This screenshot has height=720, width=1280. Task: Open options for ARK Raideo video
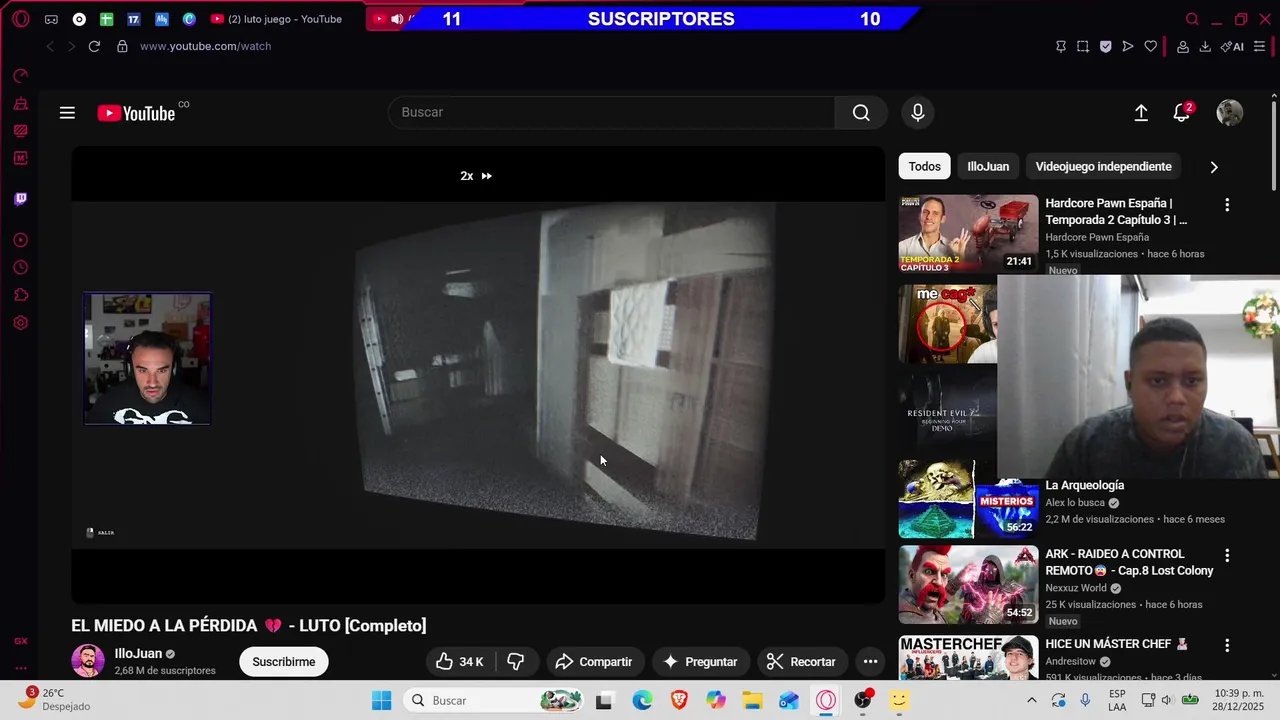pyautogui.click(x=1227, y=555)
